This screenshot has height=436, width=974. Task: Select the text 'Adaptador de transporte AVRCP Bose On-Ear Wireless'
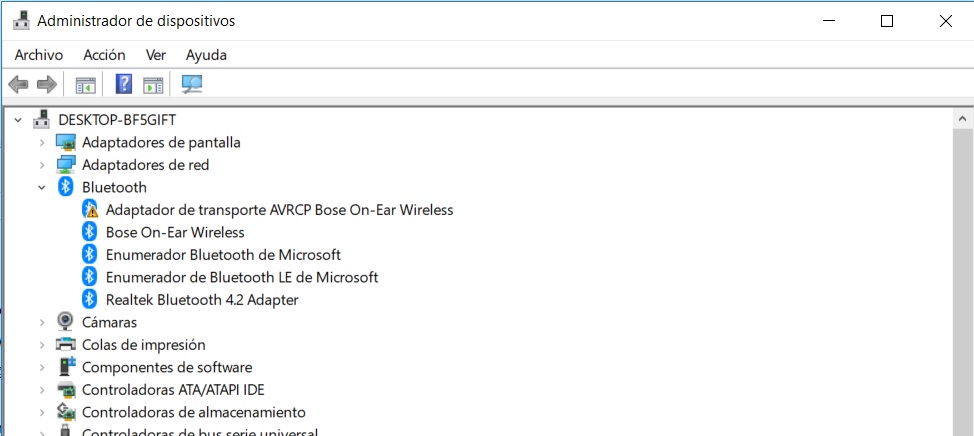point(280,210)
